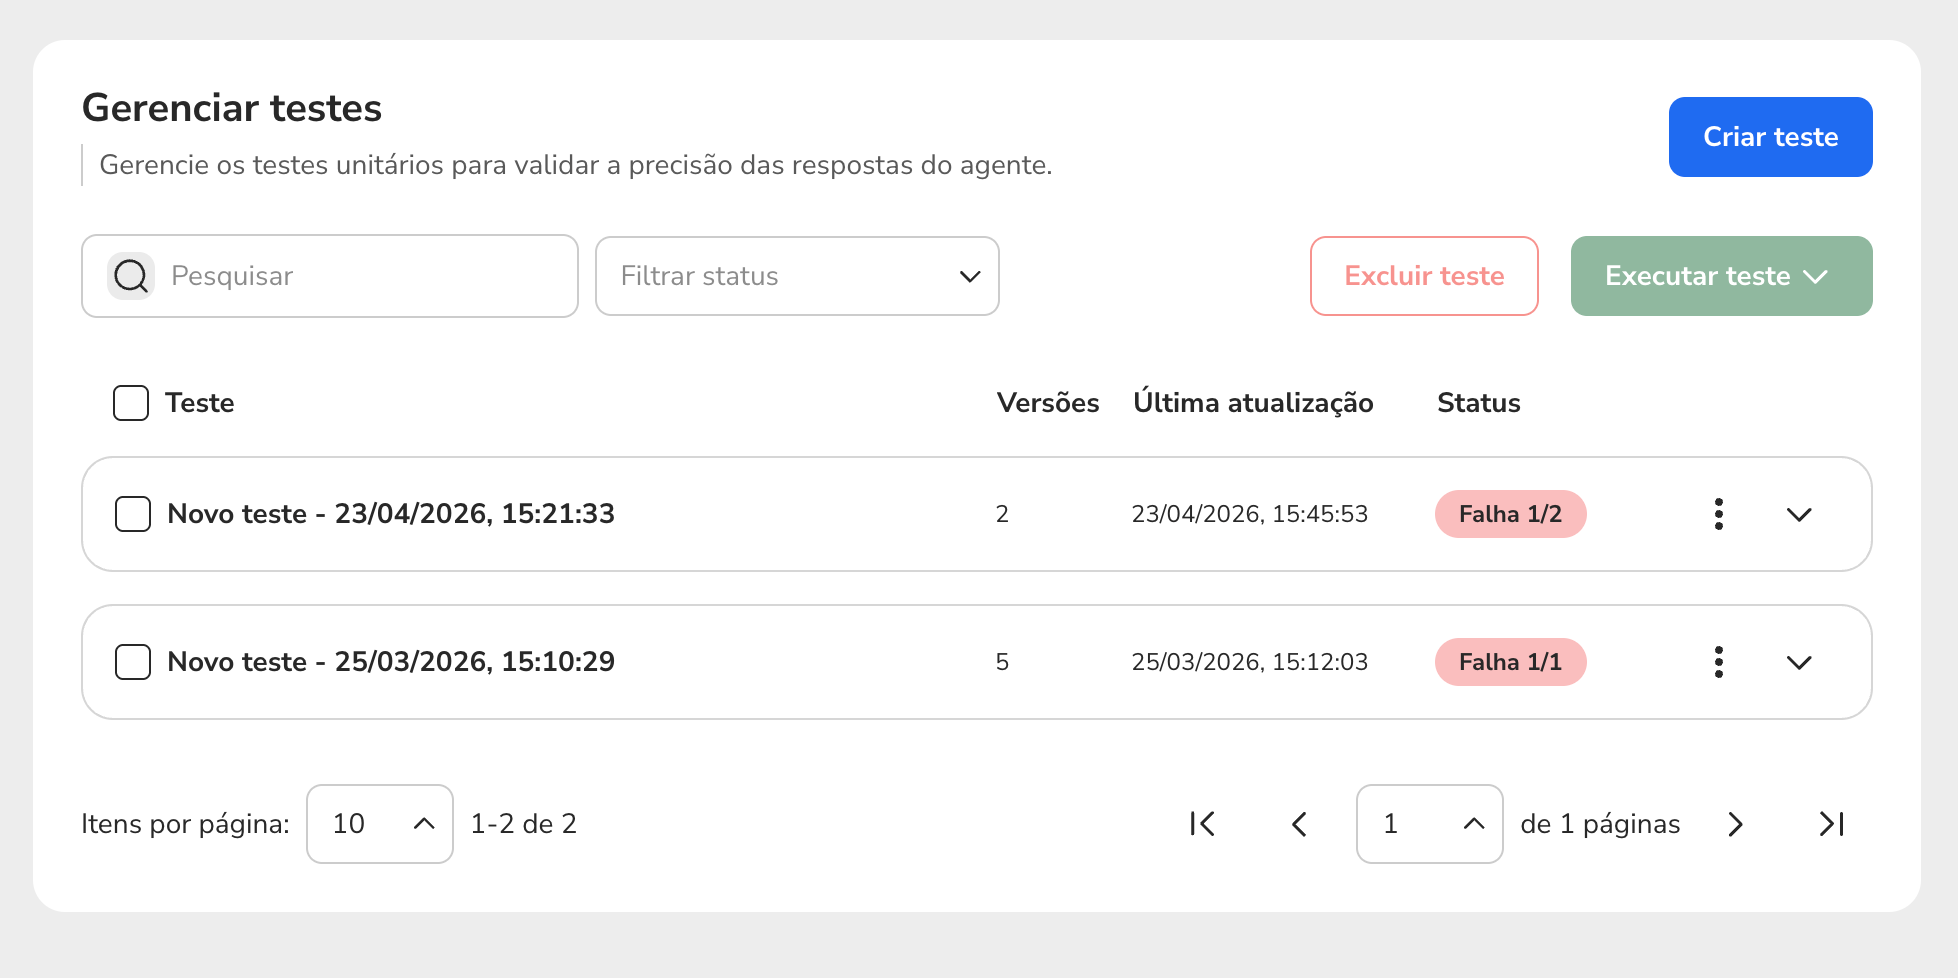Go to next page arrow

point(1735,824)
